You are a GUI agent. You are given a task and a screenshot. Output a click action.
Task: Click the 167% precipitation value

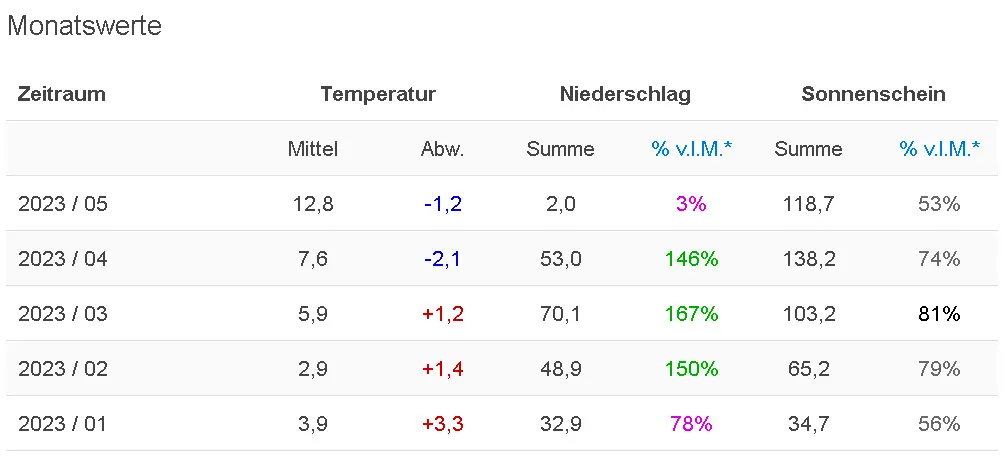(692, 314)
